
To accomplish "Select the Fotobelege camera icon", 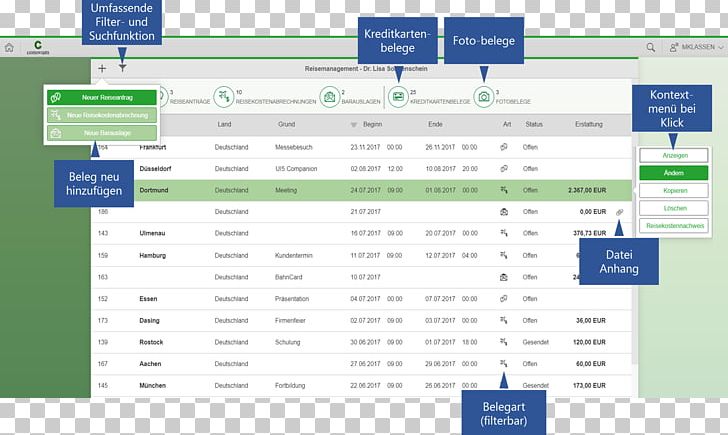I will 483,96.
